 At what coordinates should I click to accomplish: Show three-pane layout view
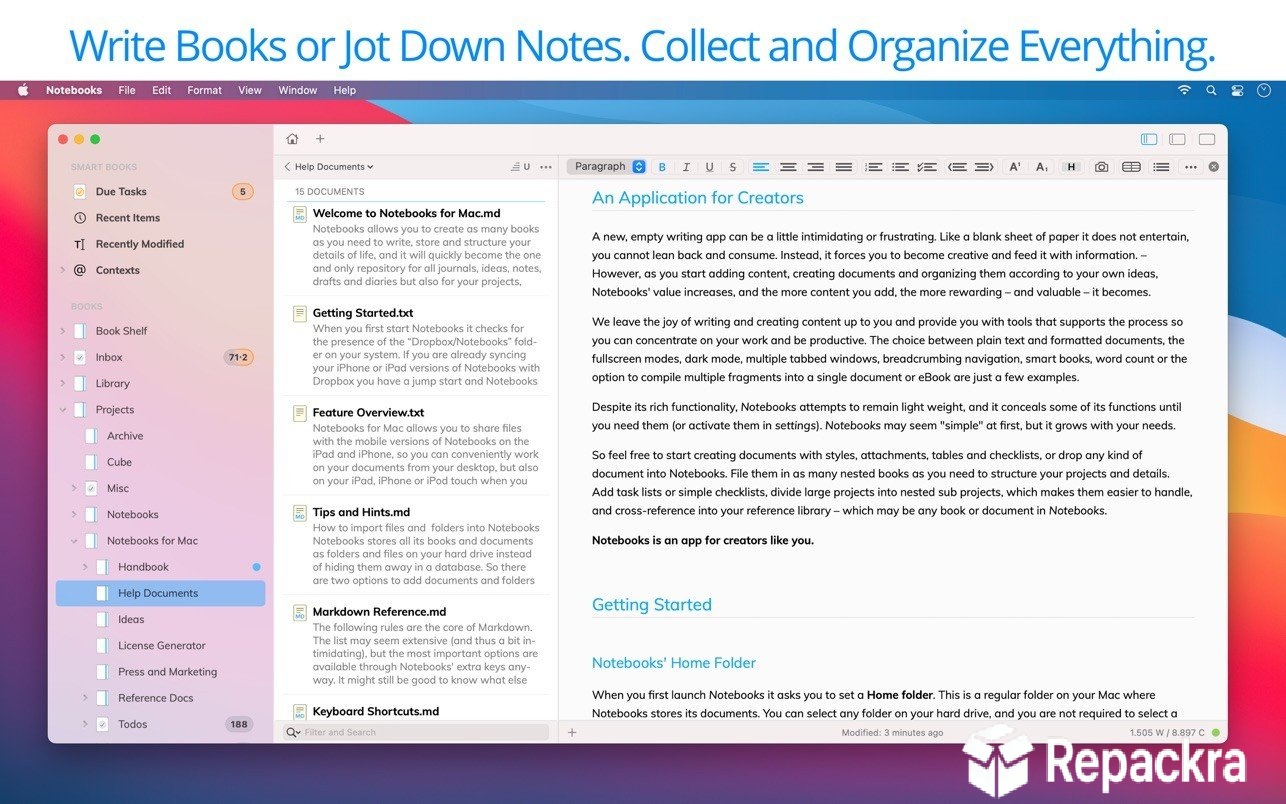(x=1149, y=139)
